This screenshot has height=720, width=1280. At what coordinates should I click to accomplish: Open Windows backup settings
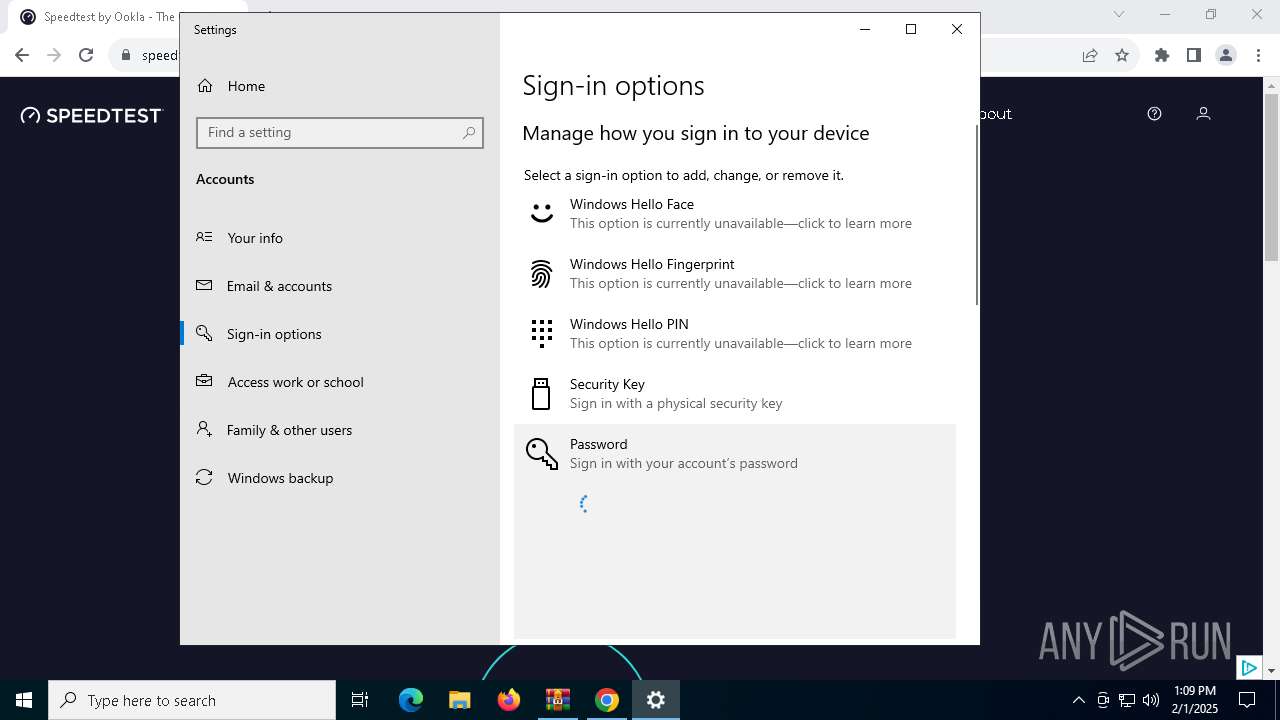coord(339,478)
